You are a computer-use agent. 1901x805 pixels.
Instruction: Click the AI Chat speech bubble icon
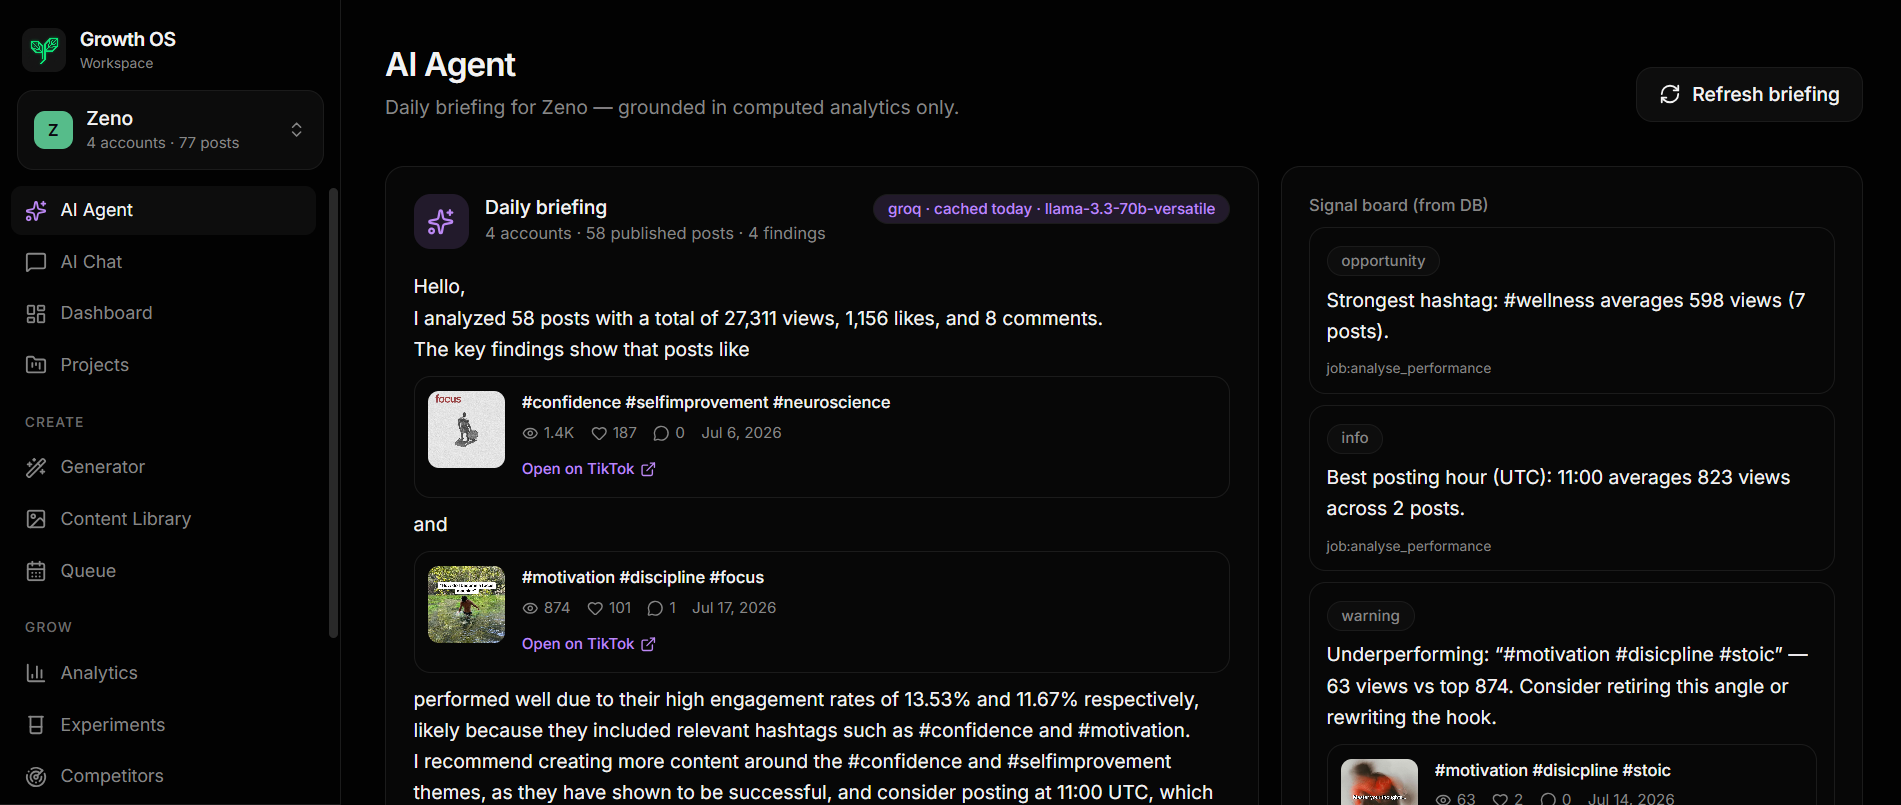click(x=36, y=262)
